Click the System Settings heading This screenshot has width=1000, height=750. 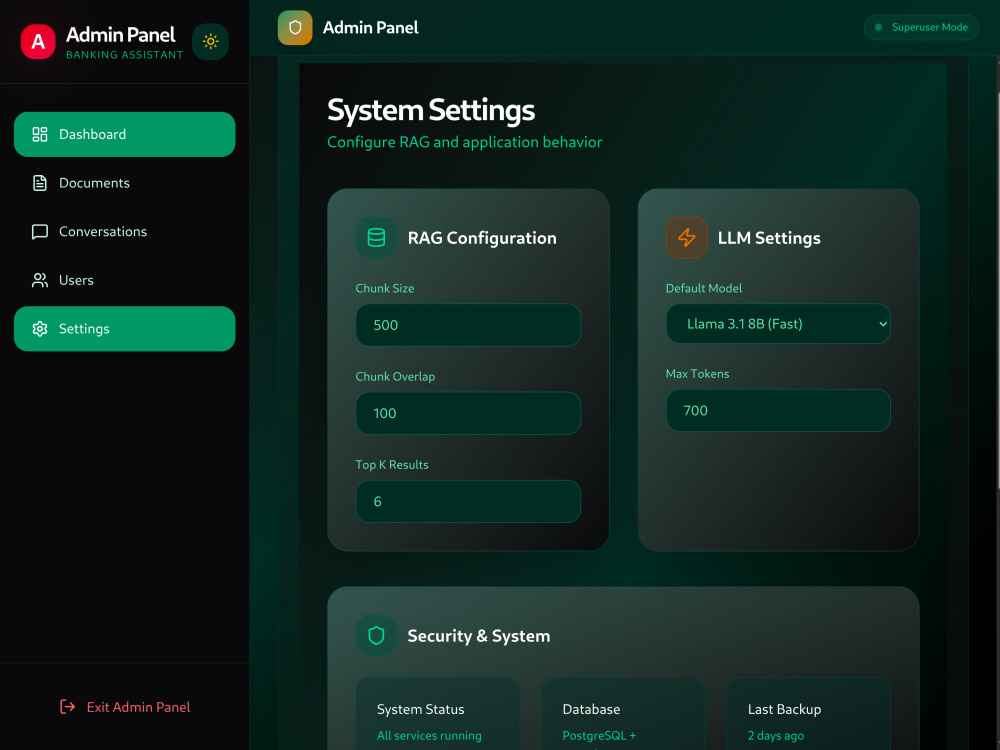(x=431, y=110)
